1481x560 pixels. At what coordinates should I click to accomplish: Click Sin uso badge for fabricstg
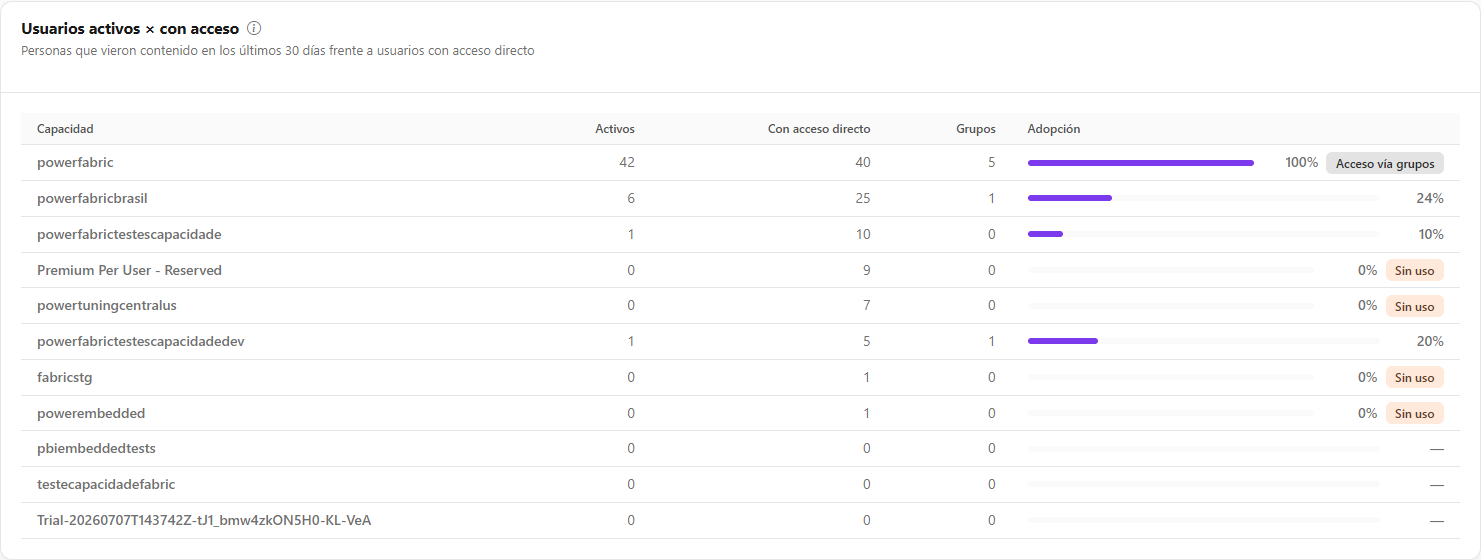pos(1415,377)
